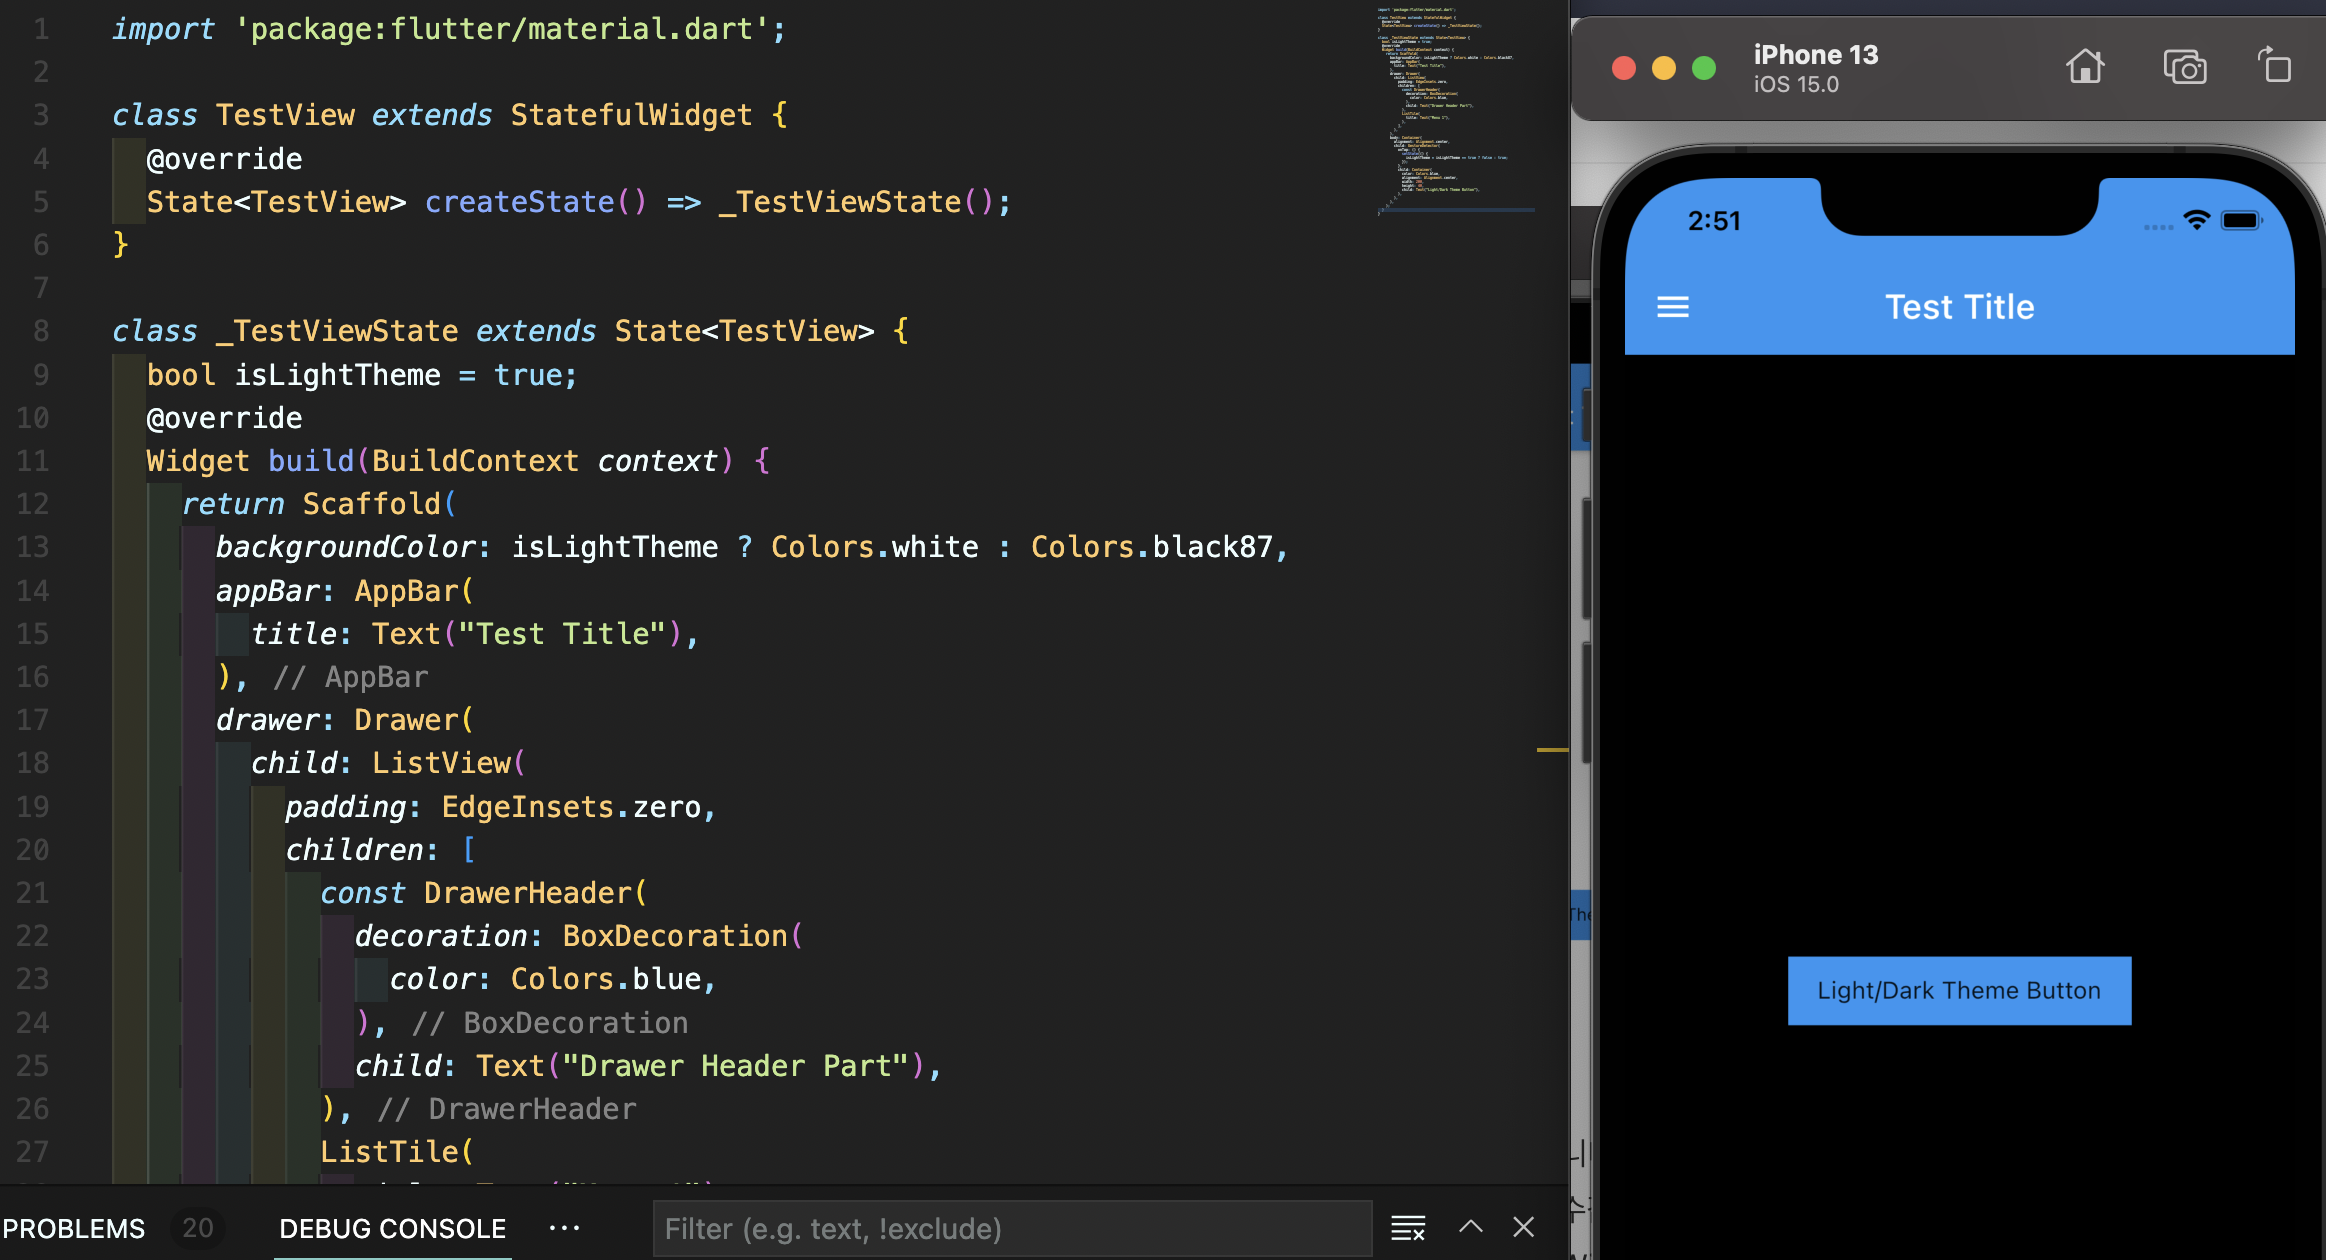Open the hamburger drawer menu in app

[x=1673, y=307]
